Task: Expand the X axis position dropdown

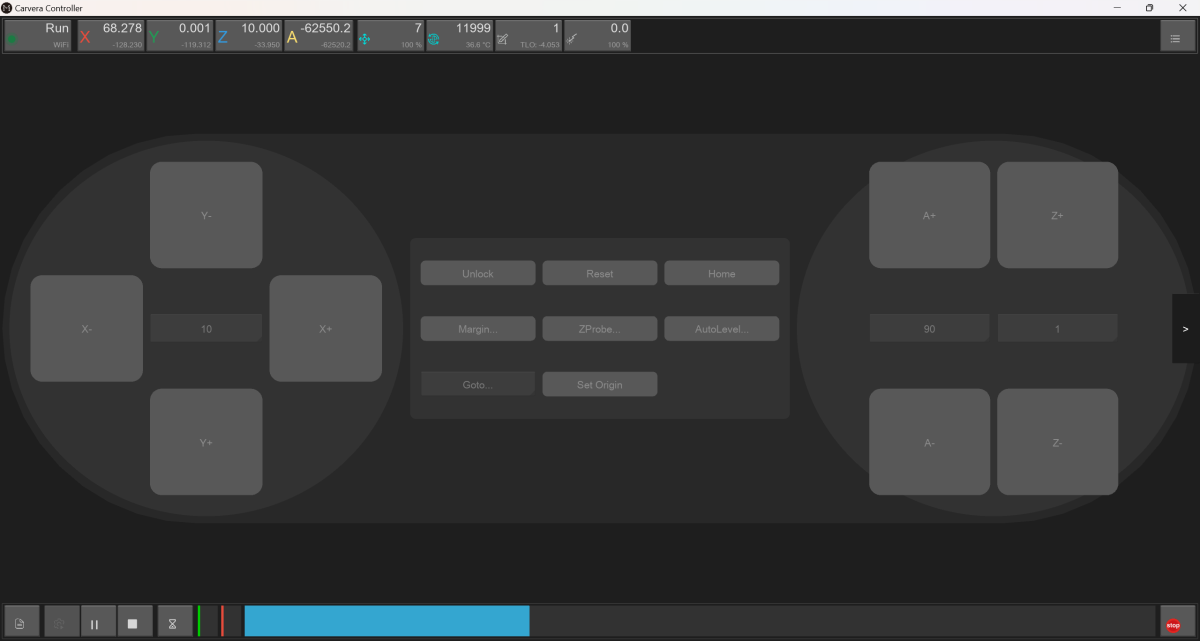Action: [x=111, y=36]
